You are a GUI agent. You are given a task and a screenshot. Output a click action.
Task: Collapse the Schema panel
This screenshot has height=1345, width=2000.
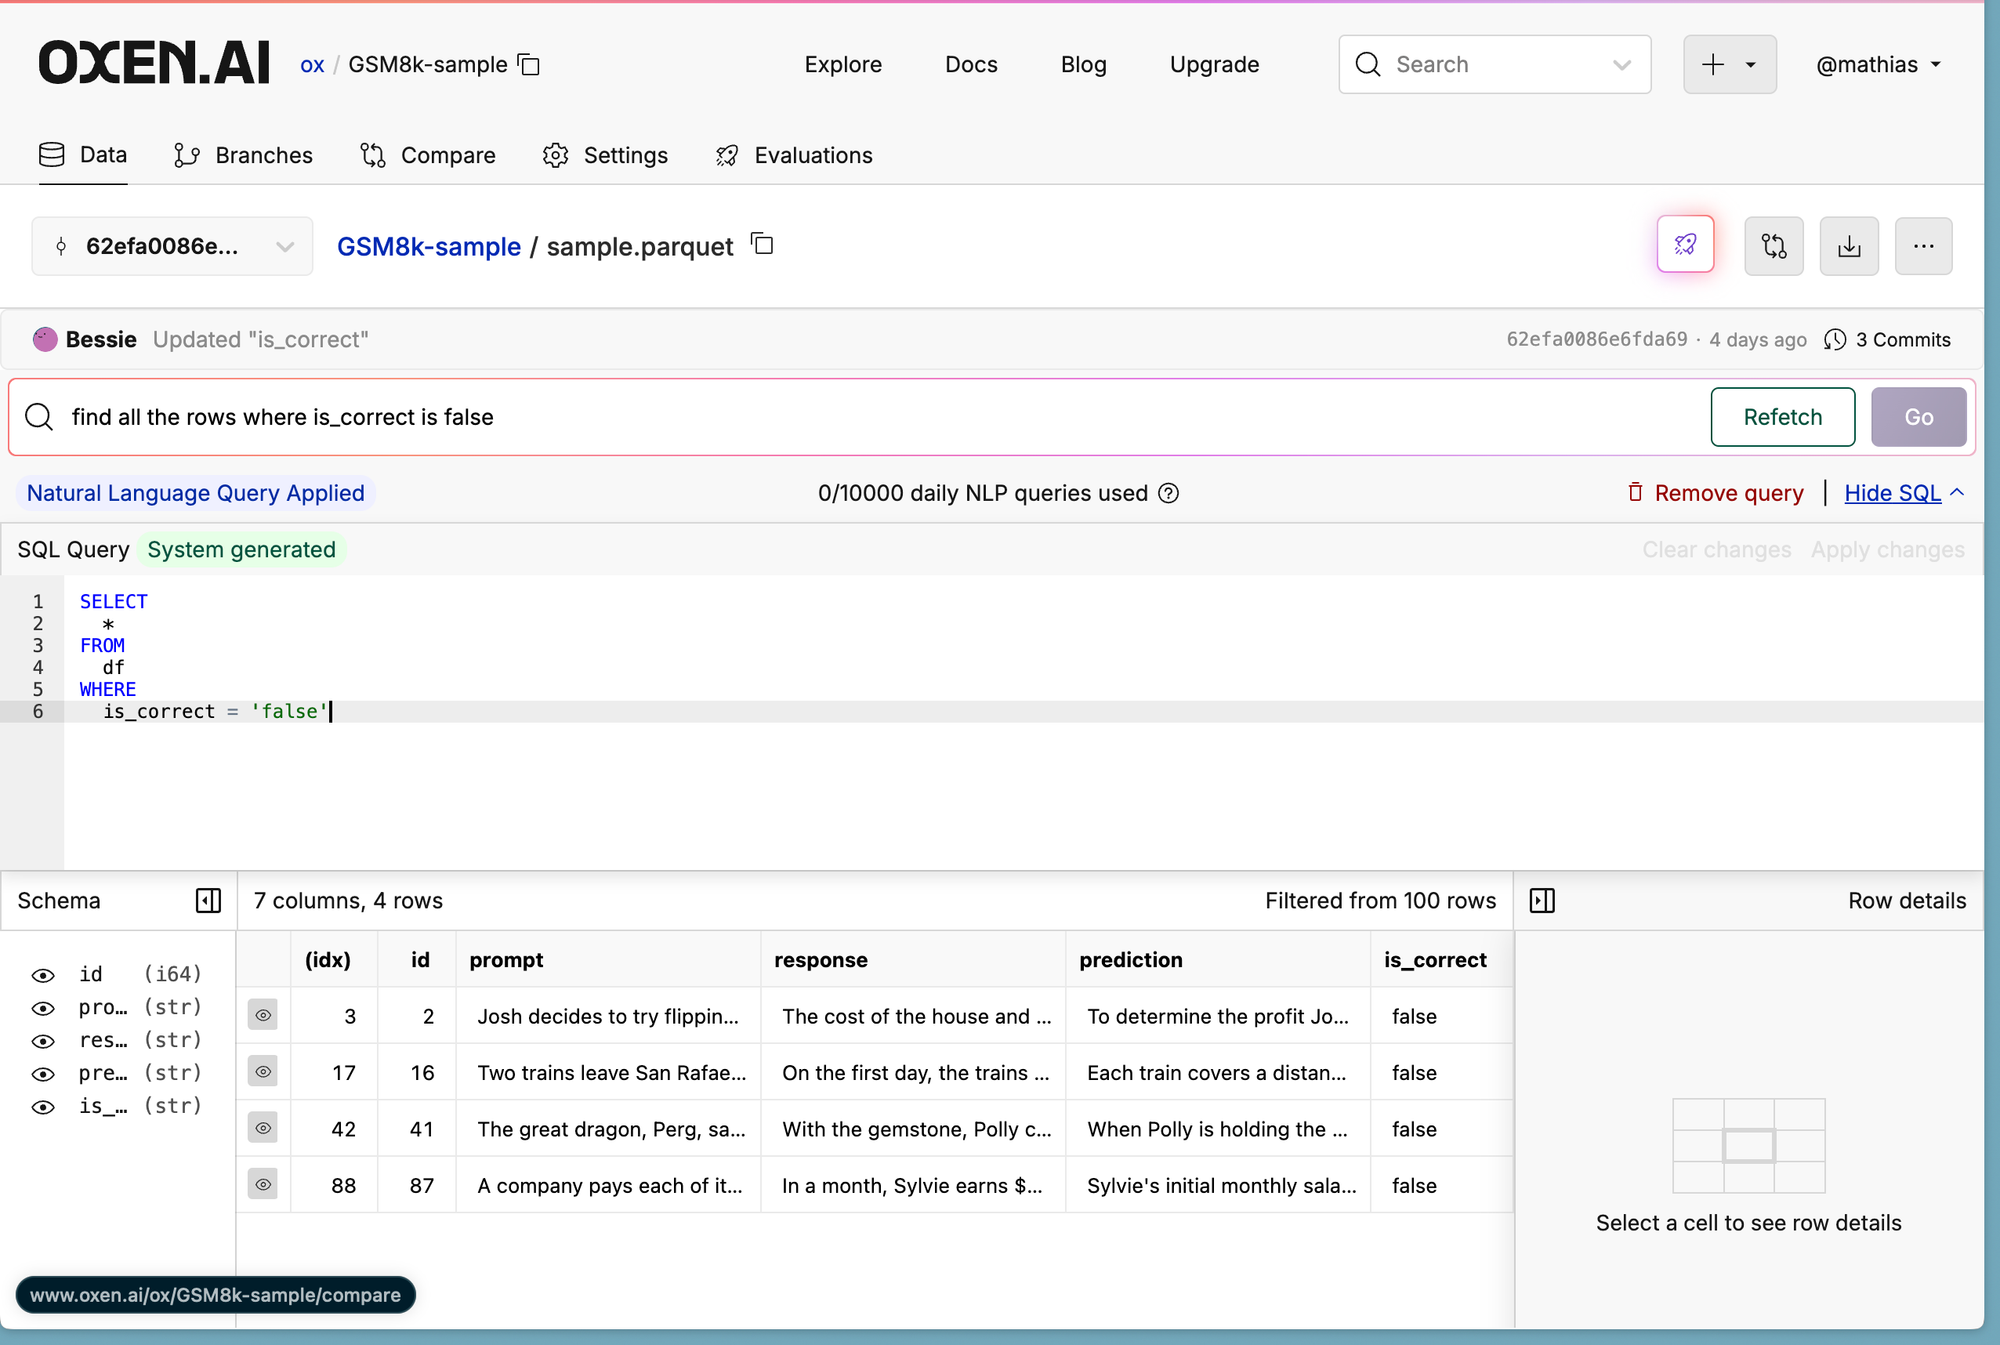pos(208,901)
